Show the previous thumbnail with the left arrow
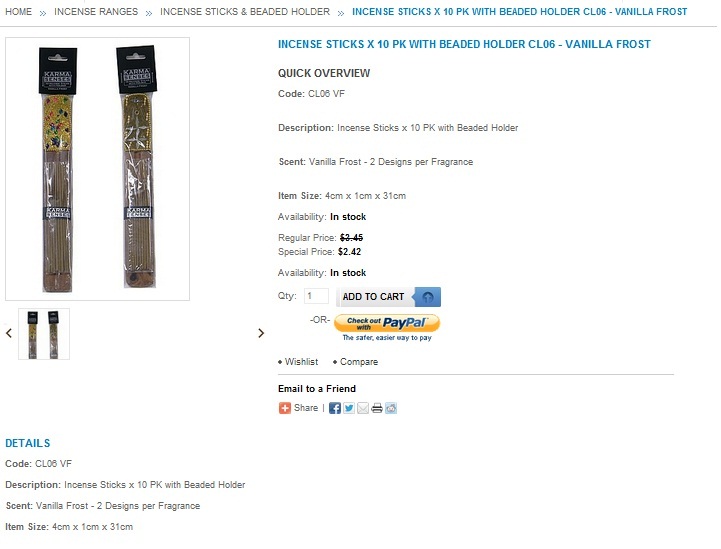Screen dimensions: 721x549 (9, 333)
